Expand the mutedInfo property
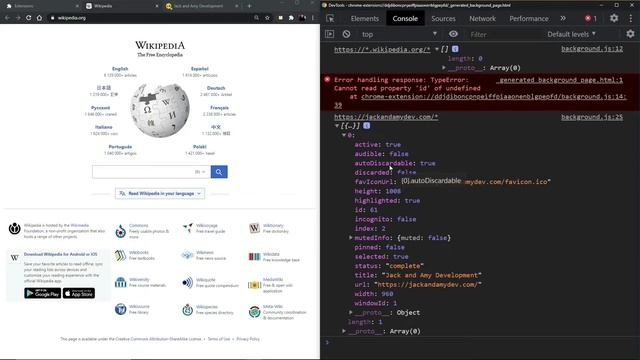Image resolution: width=640 pixels, height=360 pixels. [351, 238]
